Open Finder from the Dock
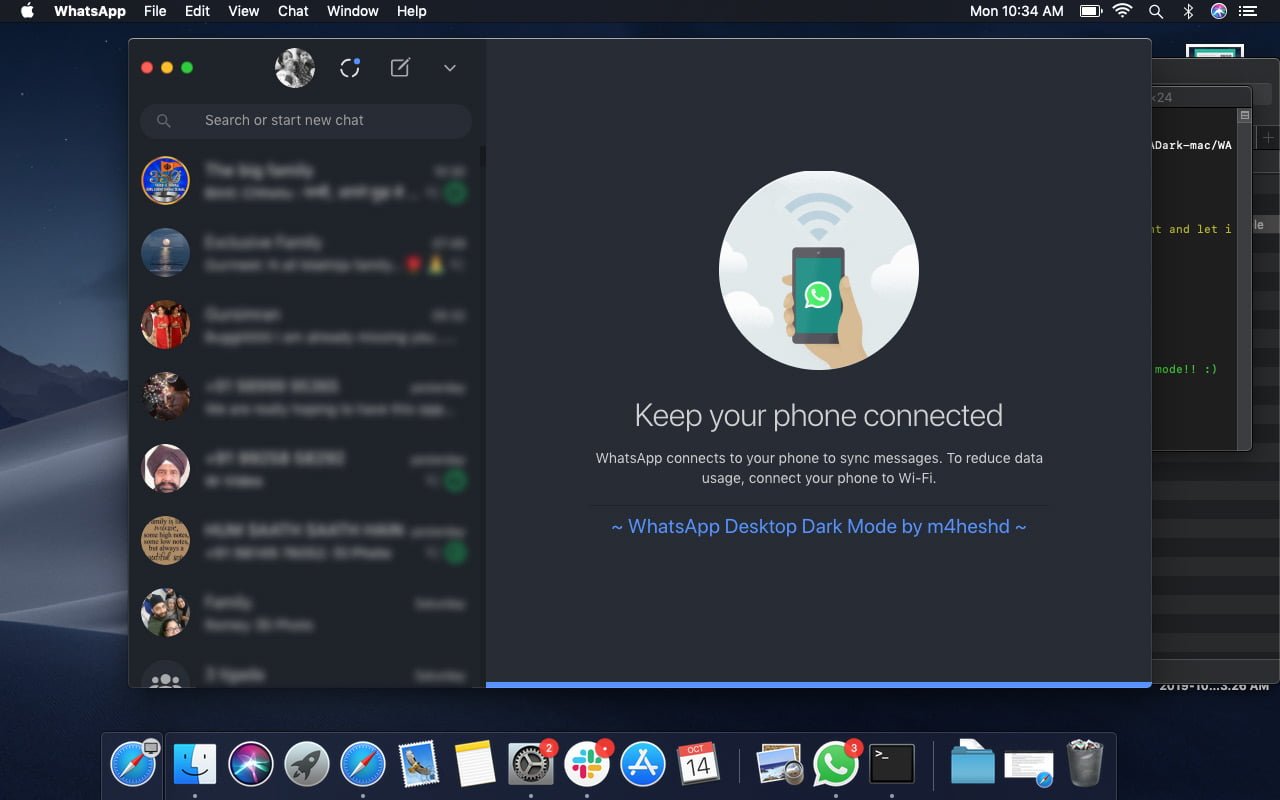 tap(195, 766)
